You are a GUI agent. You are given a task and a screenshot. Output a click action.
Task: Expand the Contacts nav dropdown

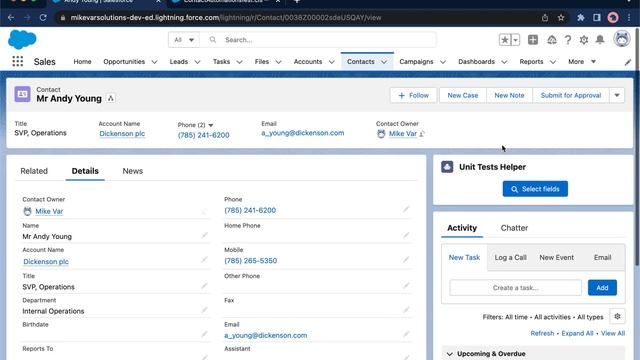click(x=384, y=62)
